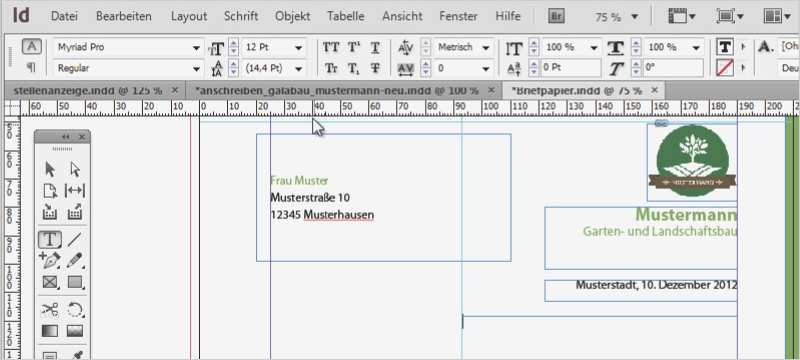Image resolution: width=800 pixels, height=360 pixels.
Task: Open the Hilfe menu
Action: (508, 16)
